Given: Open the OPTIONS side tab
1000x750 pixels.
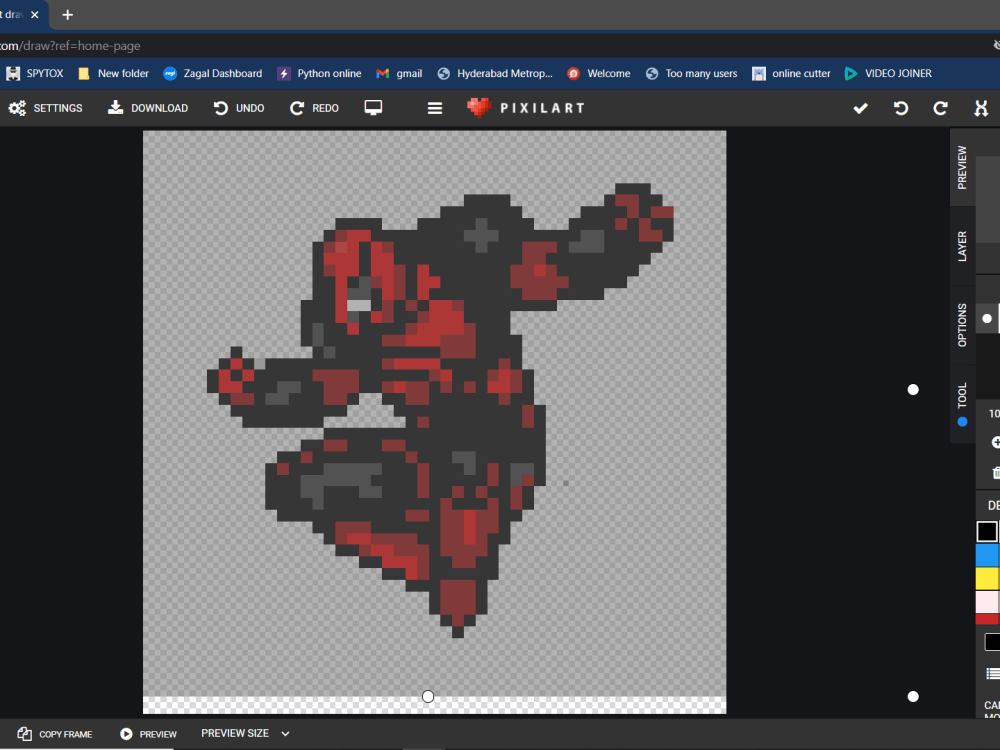Looking at the screenshot, I should [962, 325].
